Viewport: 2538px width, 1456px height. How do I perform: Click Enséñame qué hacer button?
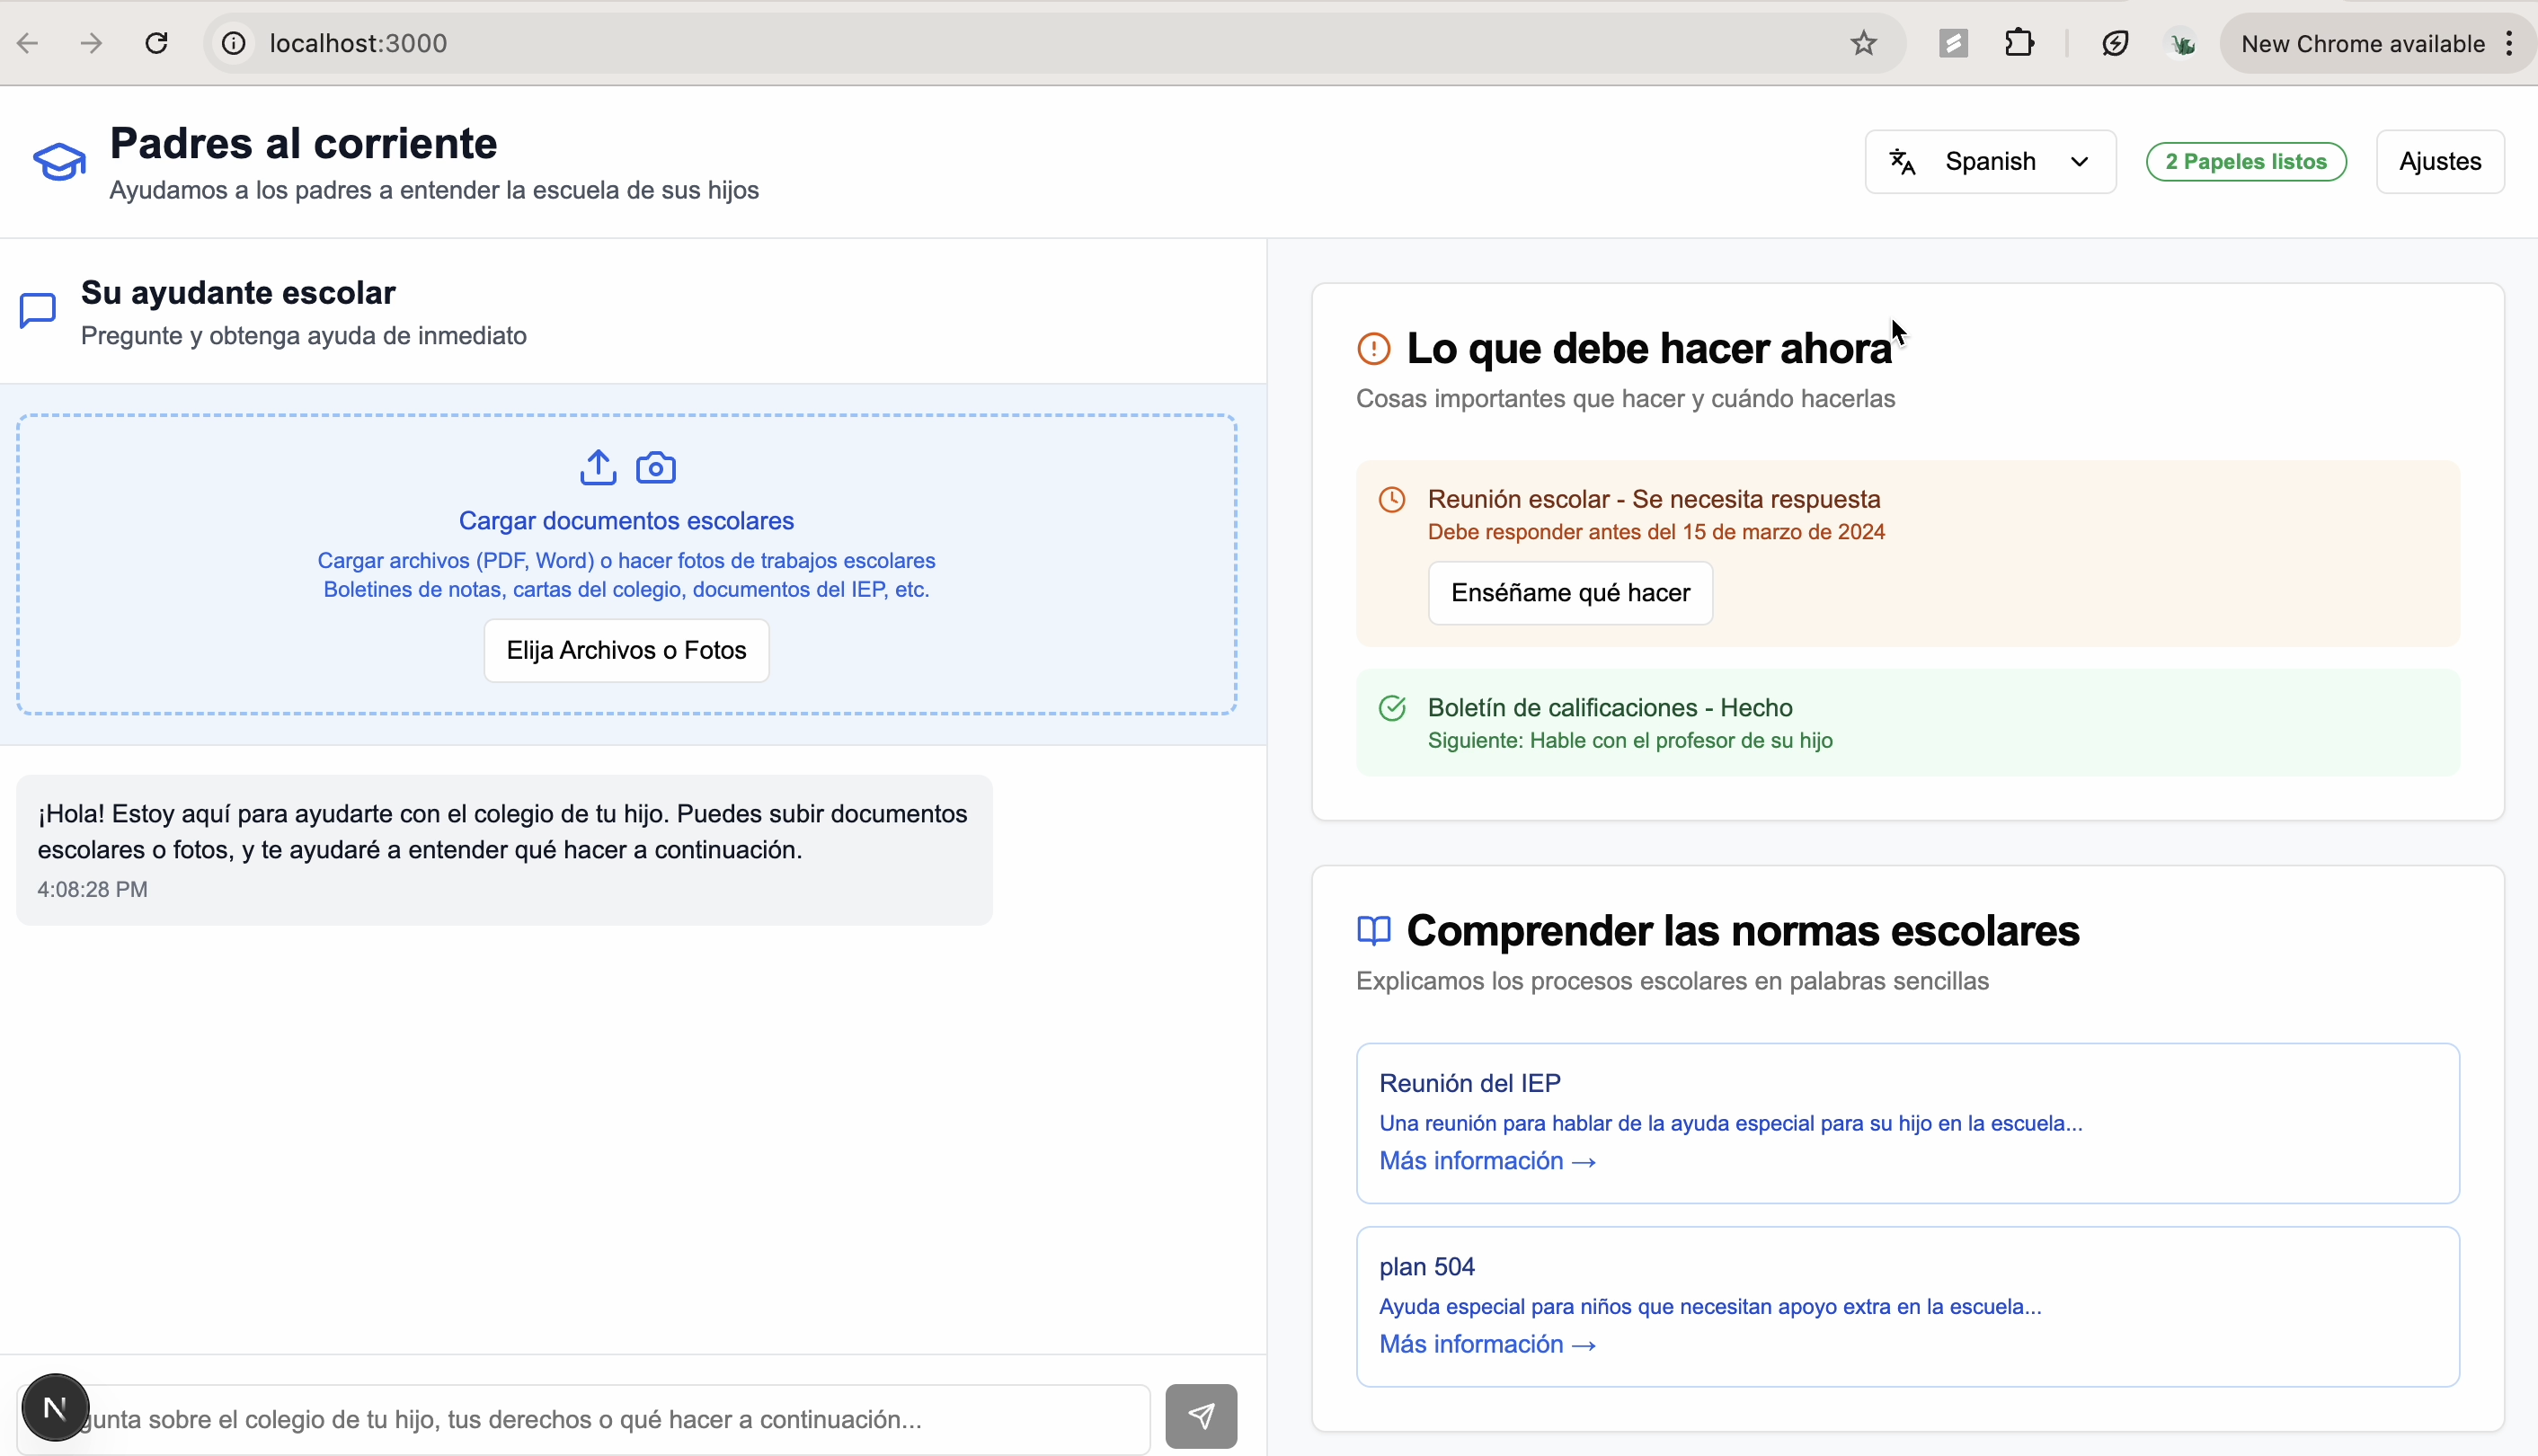[x=1570, y=593]
